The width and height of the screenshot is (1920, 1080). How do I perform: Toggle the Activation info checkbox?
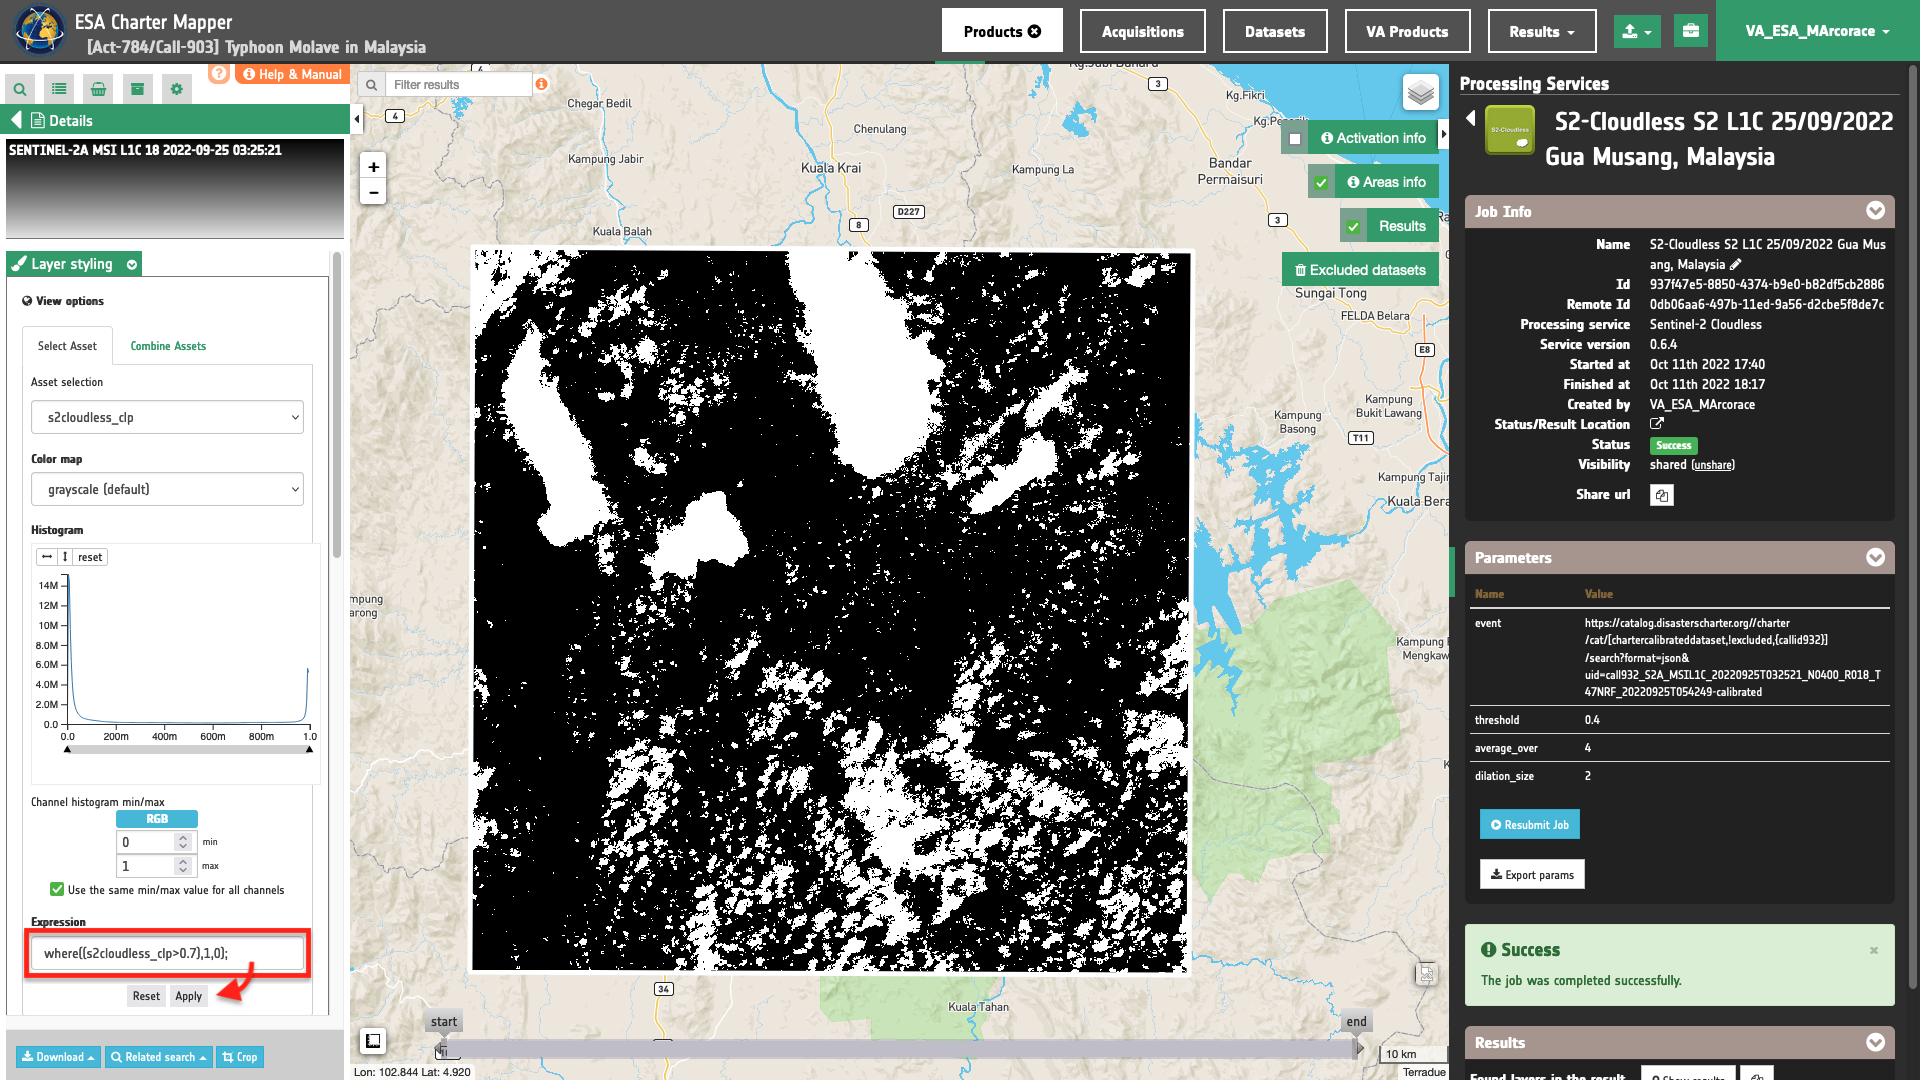(x=1295, y=139)
